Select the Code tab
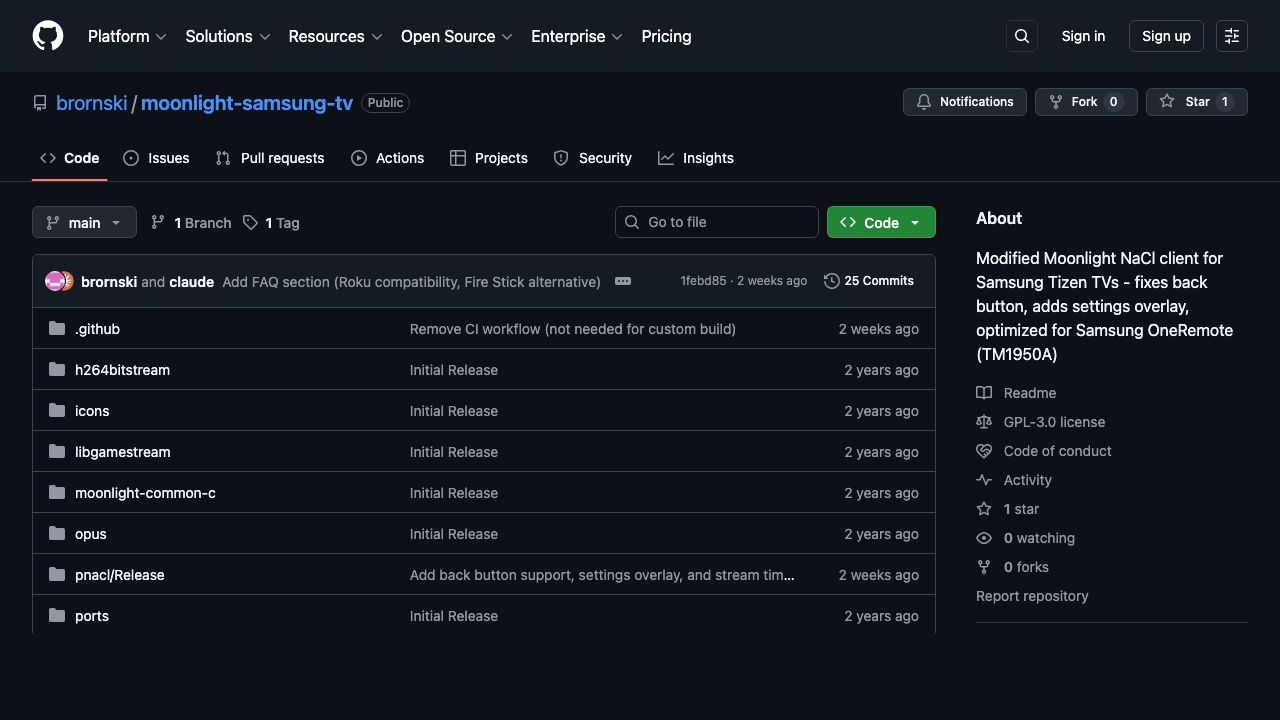Image resolution: width=1280 pixels, height=720 pixels. (70, 158)
